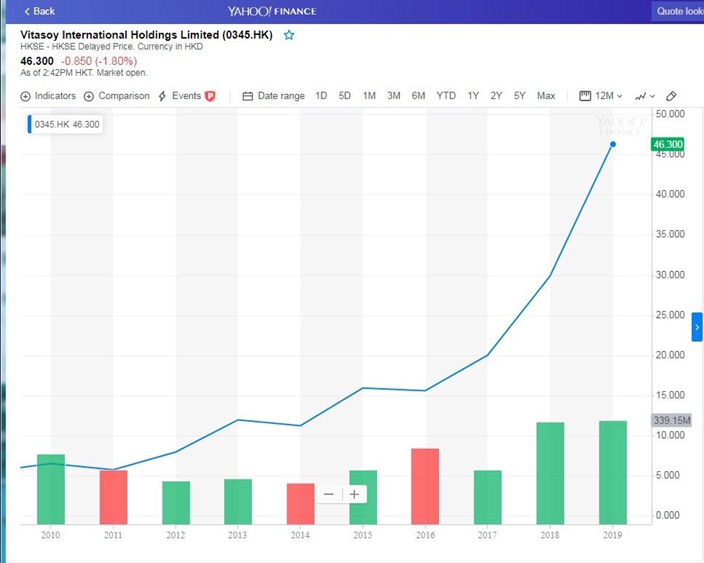The width and height of the screenshot is (704, 563).
Task: Click the 2011 red volume bar
Action: [x=113, y=497]
